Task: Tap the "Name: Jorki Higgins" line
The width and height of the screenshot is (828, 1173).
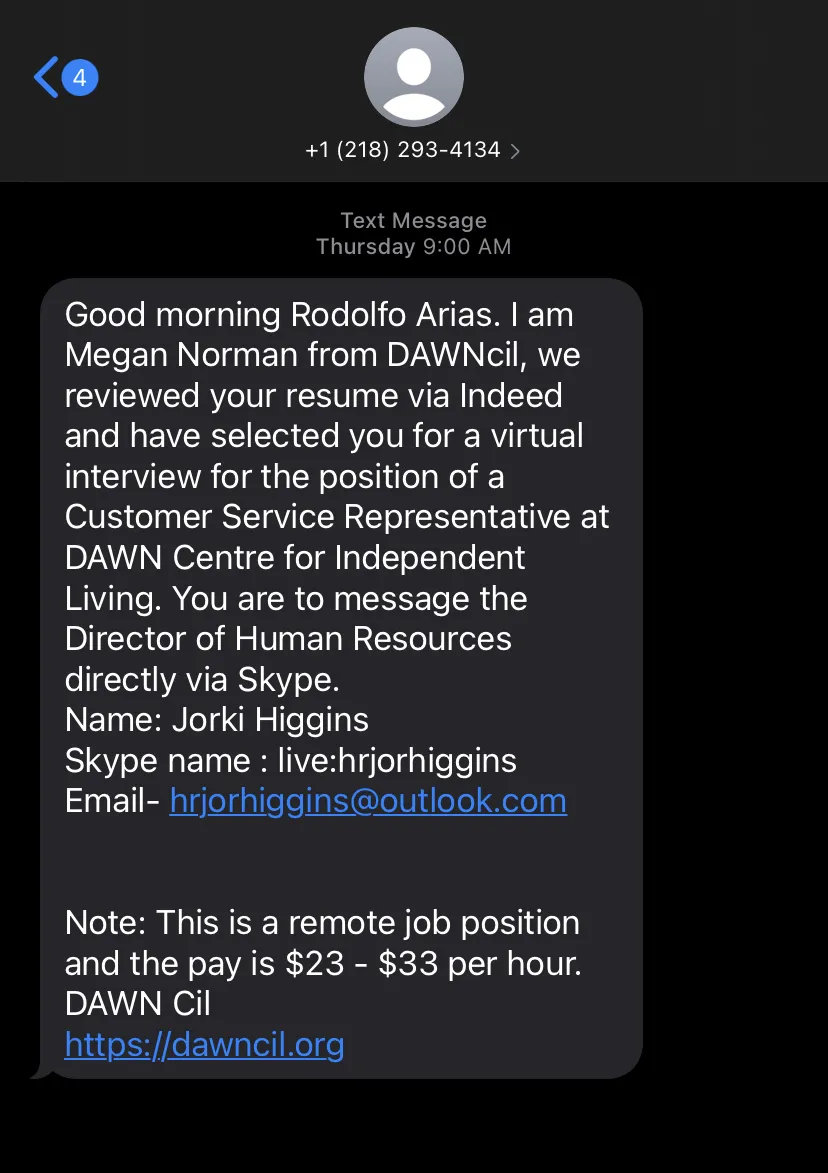Action: click(x=217, y=720)
